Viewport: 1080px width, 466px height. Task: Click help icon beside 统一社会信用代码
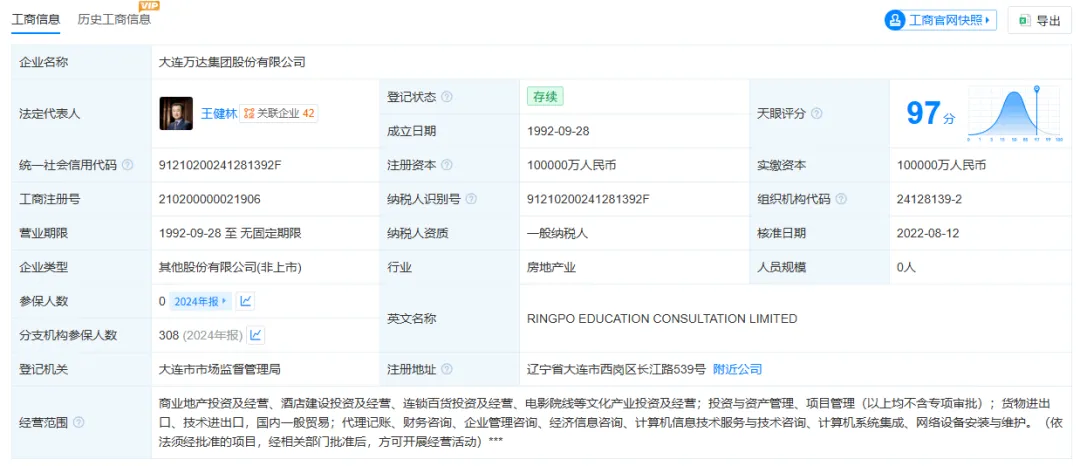[x=127, y=165]
